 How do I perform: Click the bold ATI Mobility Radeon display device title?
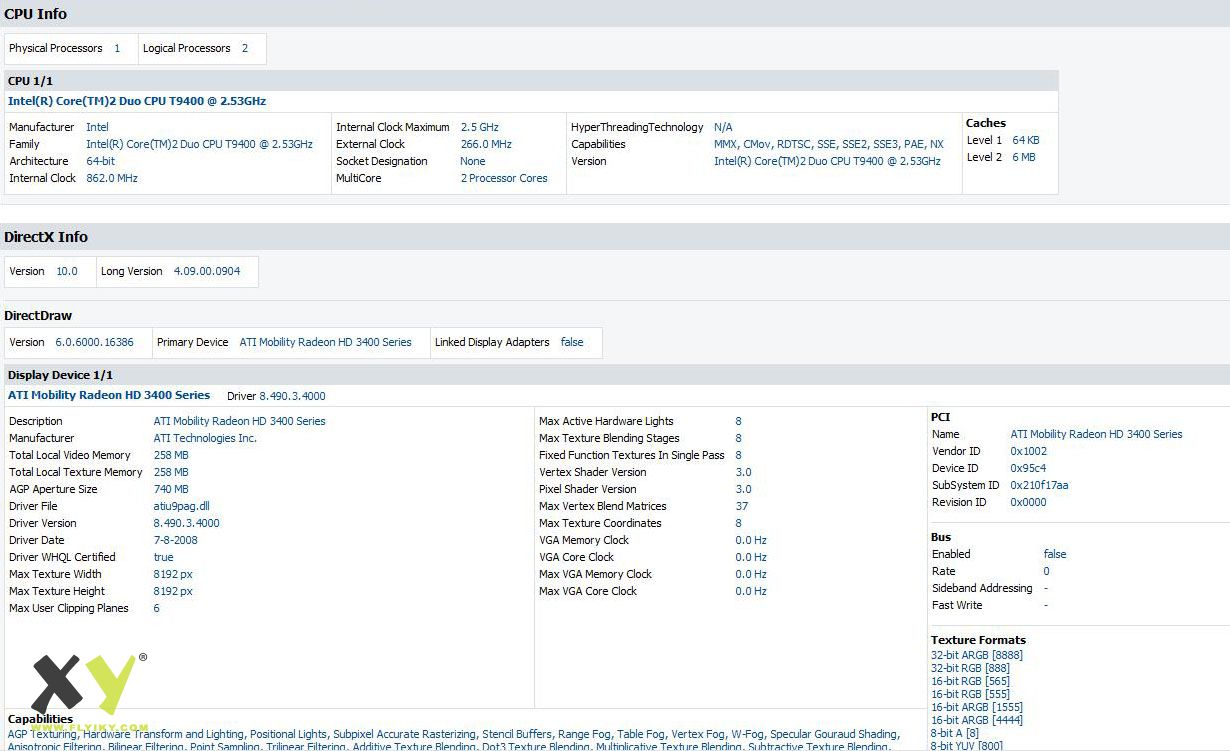pos(109,395)
